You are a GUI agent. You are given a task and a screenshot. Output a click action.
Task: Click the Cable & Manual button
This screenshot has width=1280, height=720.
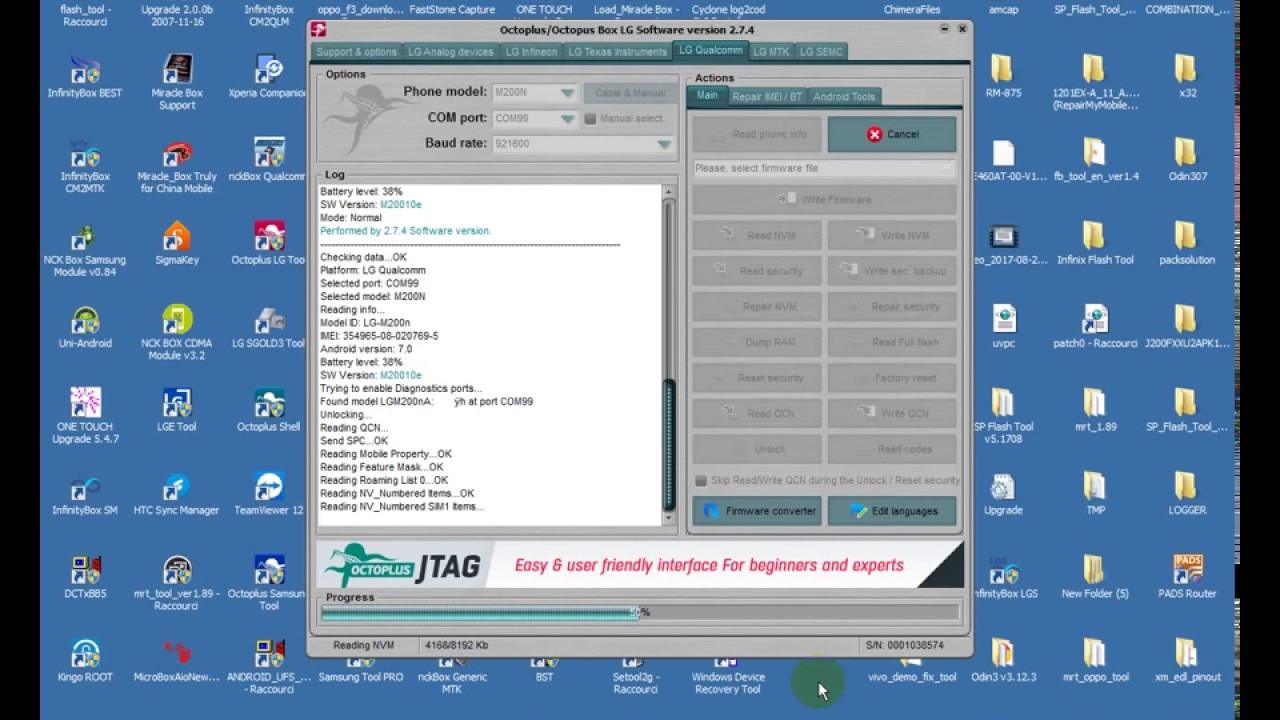pyautogui.click(x=630, y=93)
